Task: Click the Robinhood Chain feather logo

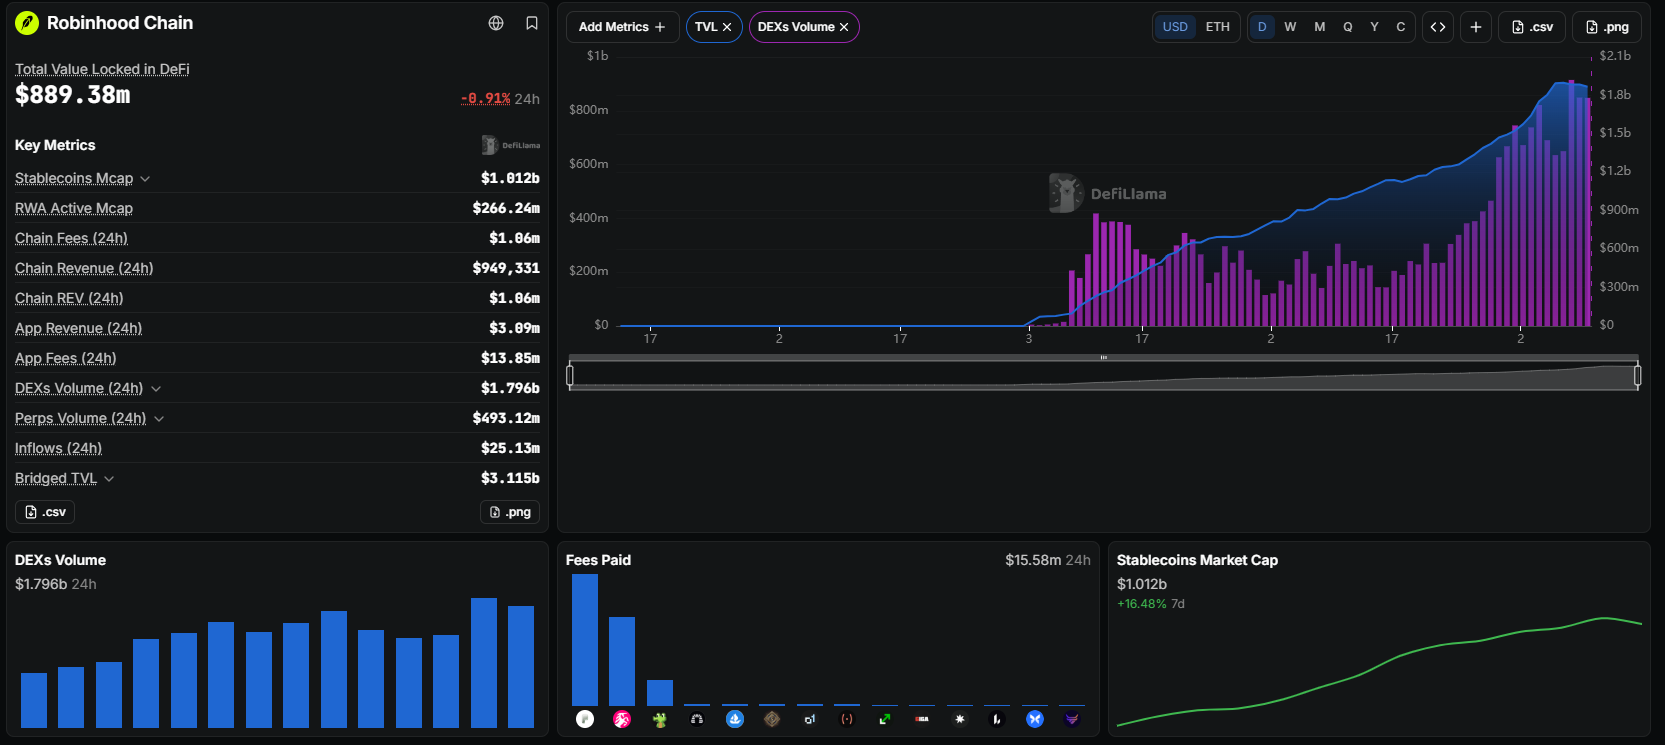Action: point(27,23)
